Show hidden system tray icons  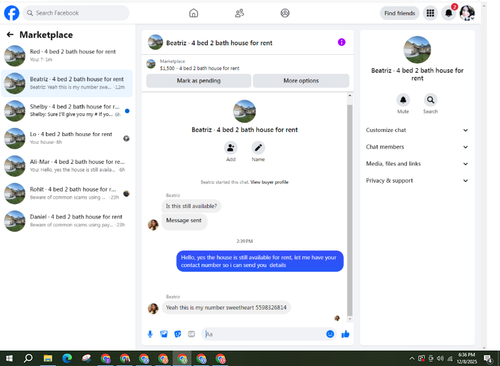click(412, 359)
